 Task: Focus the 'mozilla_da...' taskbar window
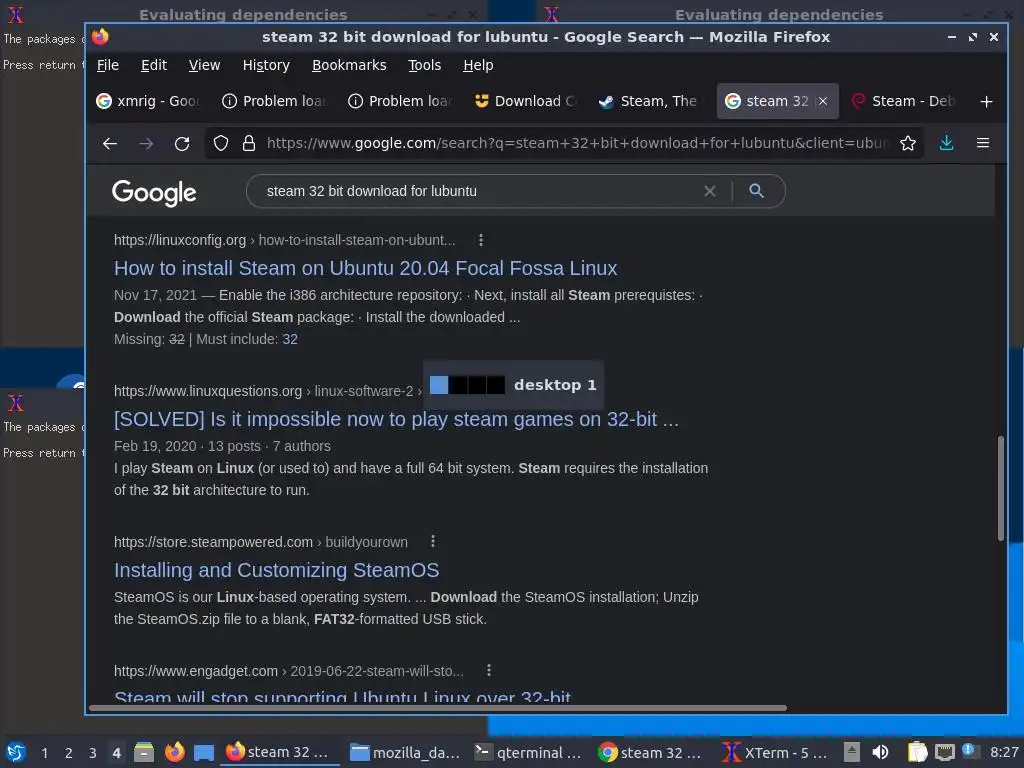[406, 752]
